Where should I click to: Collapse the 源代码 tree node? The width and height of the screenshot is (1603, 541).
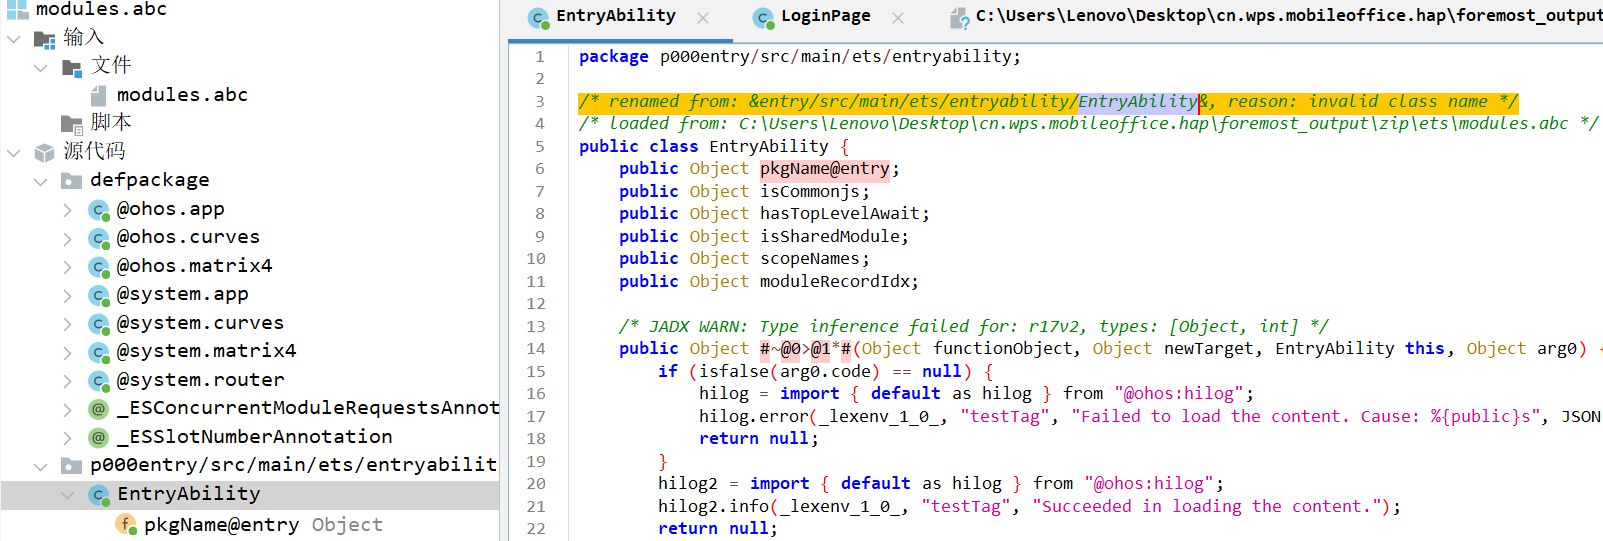14,152
